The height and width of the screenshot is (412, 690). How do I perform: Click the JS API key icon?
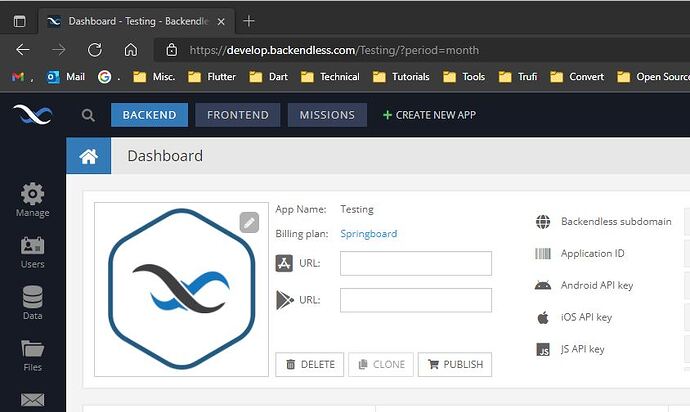pyautogui.click(x=543, y=349)
